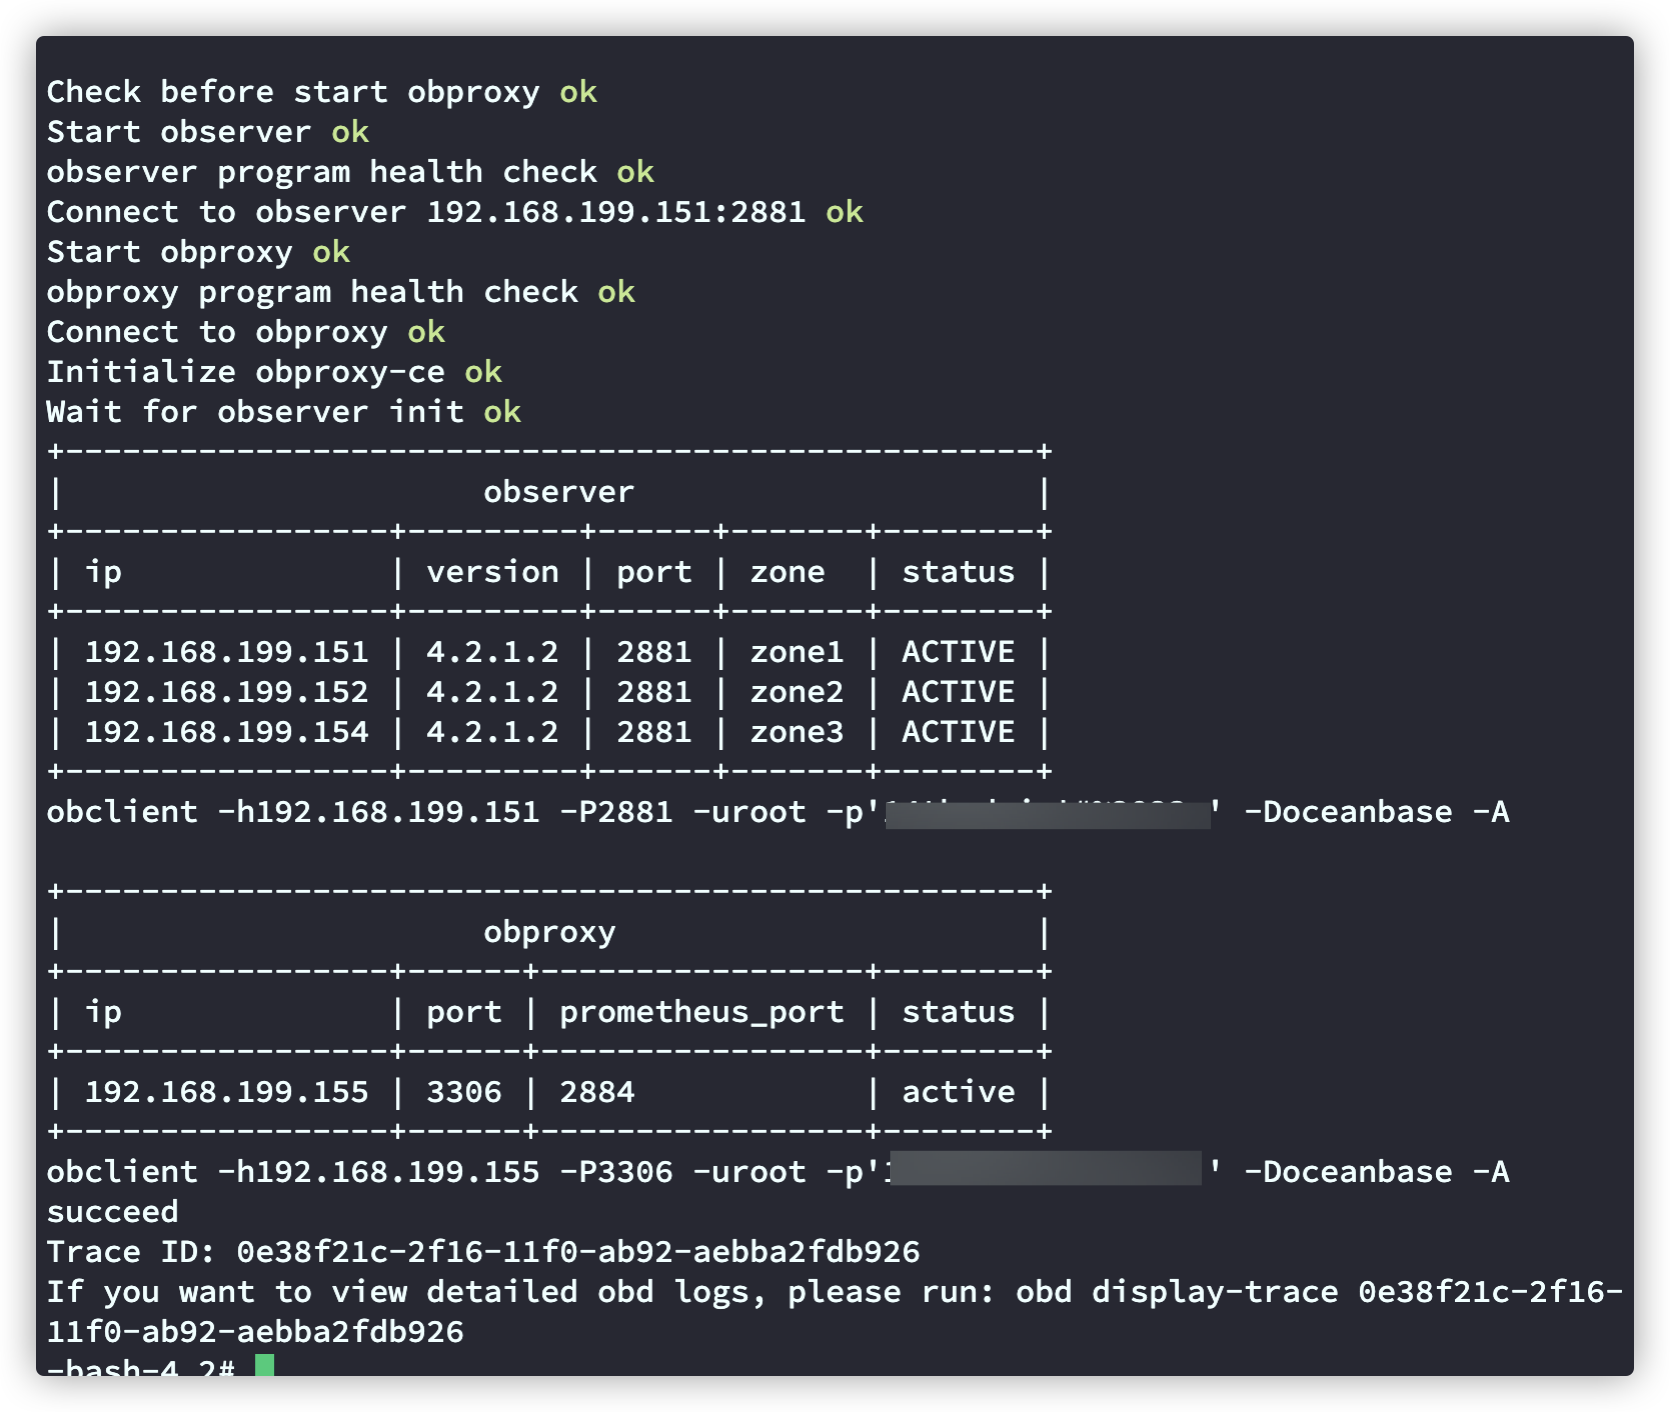Click '-P2881' in the obclient command

click(x=616, y=812)
